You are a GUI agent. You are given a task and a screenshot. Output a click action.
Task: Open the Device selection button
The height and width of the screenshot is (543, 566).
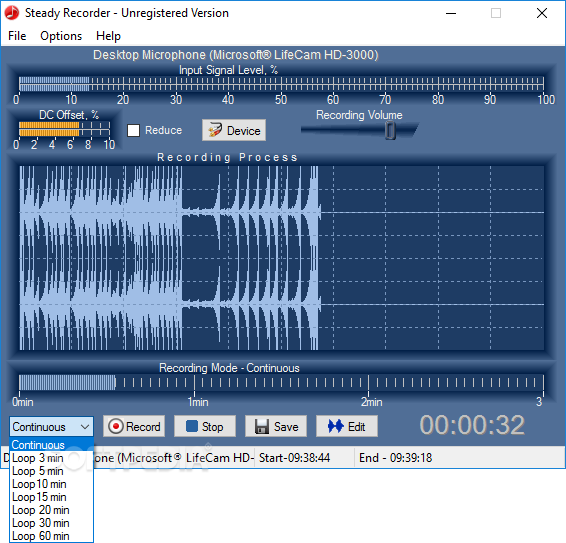coord(234,130)
